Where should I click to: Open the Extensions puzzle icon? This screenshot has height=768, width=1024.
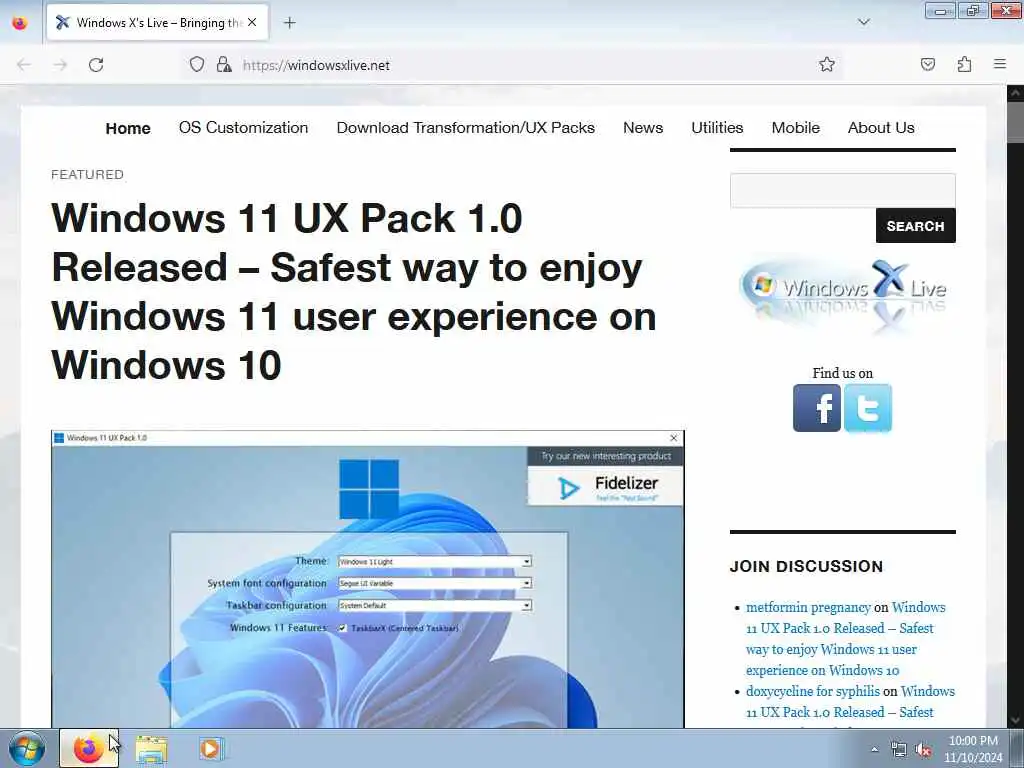pos(964,64)
